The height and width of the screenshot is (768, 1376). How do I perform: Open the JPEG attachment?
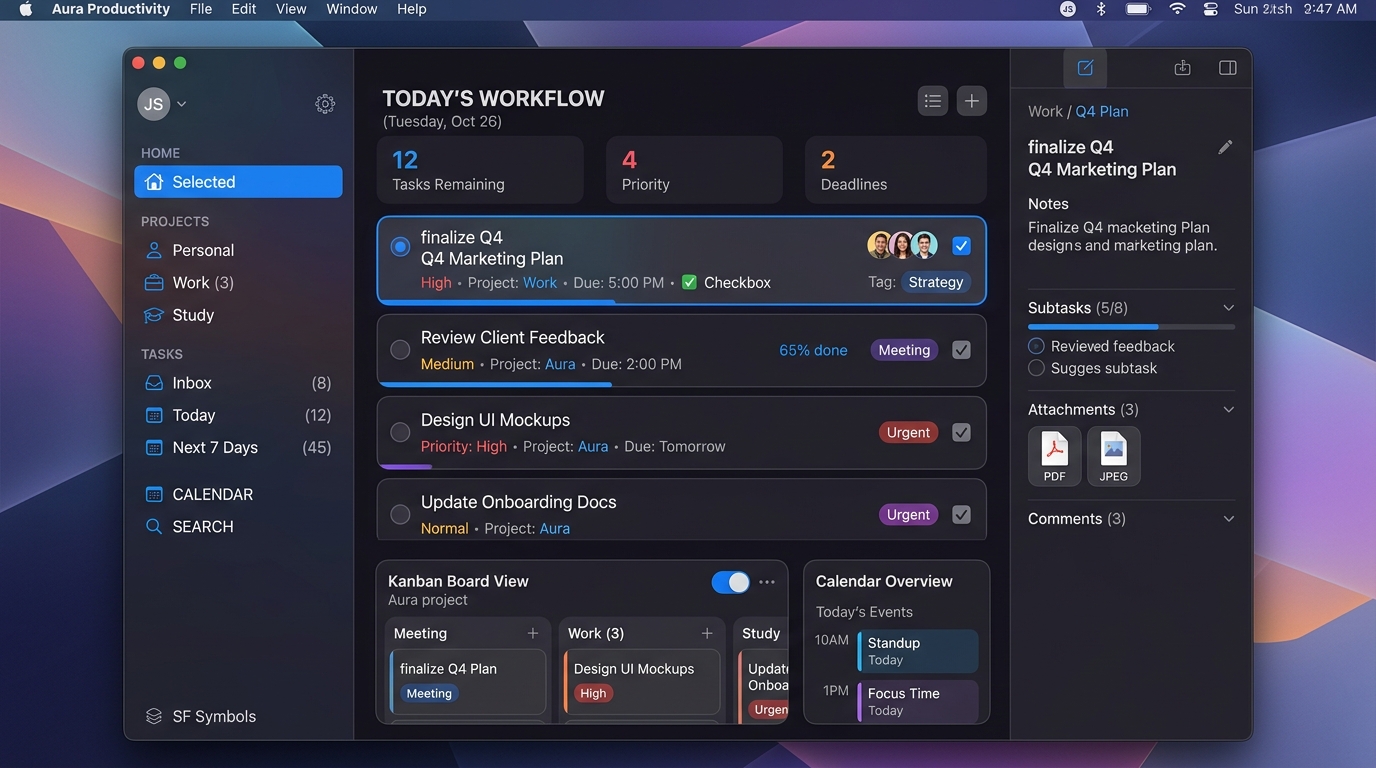[x=1114, y=456]
